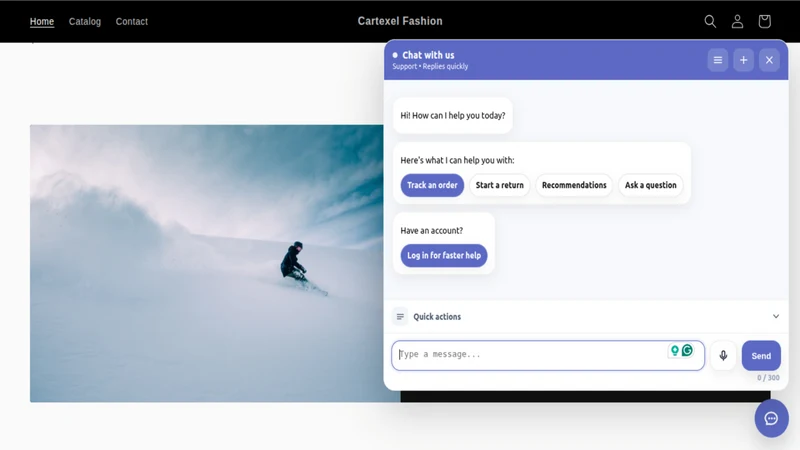Open the shopping cart icon
The width and height of the screenshot is (800, 450).
[x=764, y=21]
